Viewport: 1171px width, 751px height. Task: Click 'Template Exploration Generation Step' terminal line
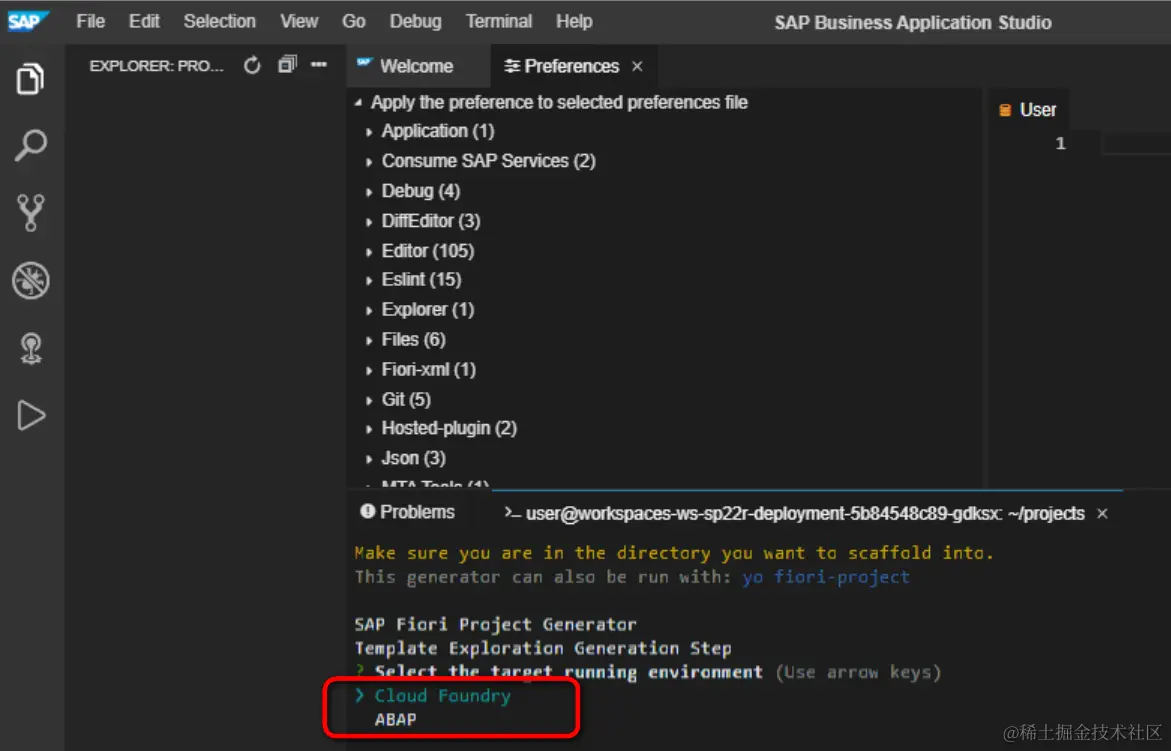[543, 648]
